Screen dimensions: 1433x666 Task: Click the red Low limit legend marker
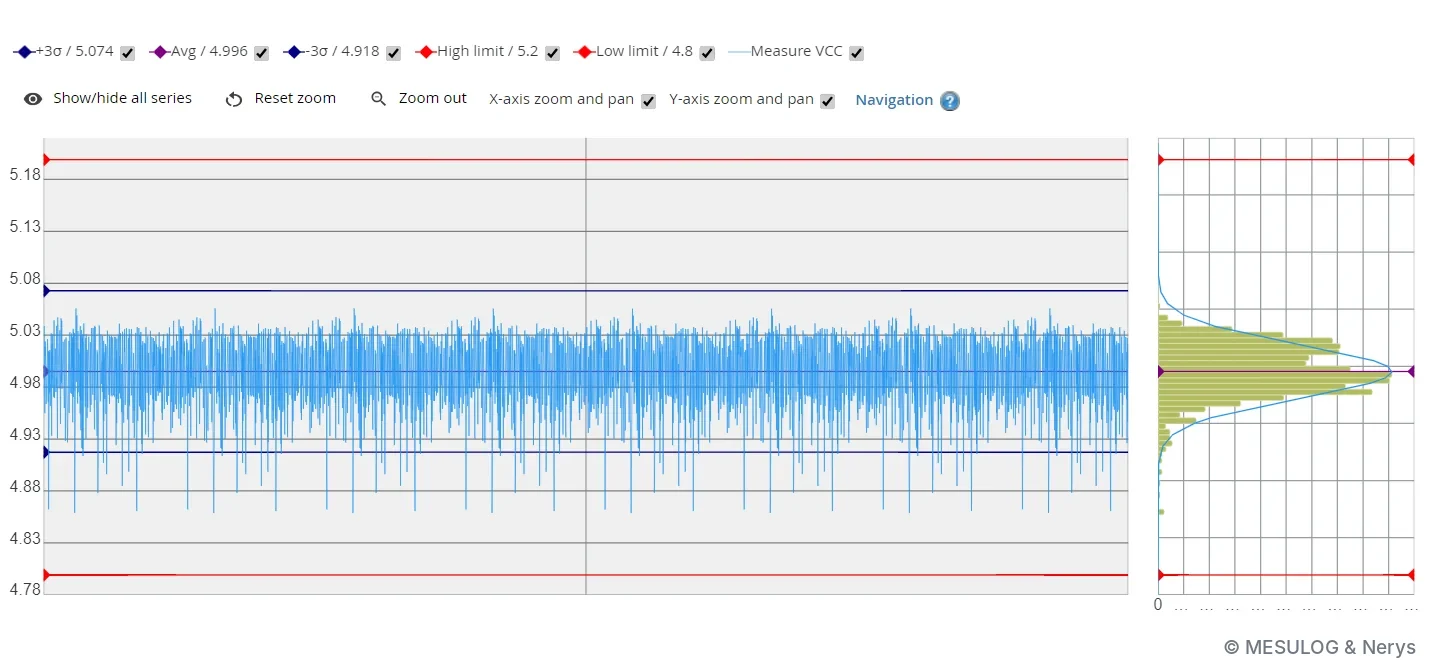click(585, 52)
